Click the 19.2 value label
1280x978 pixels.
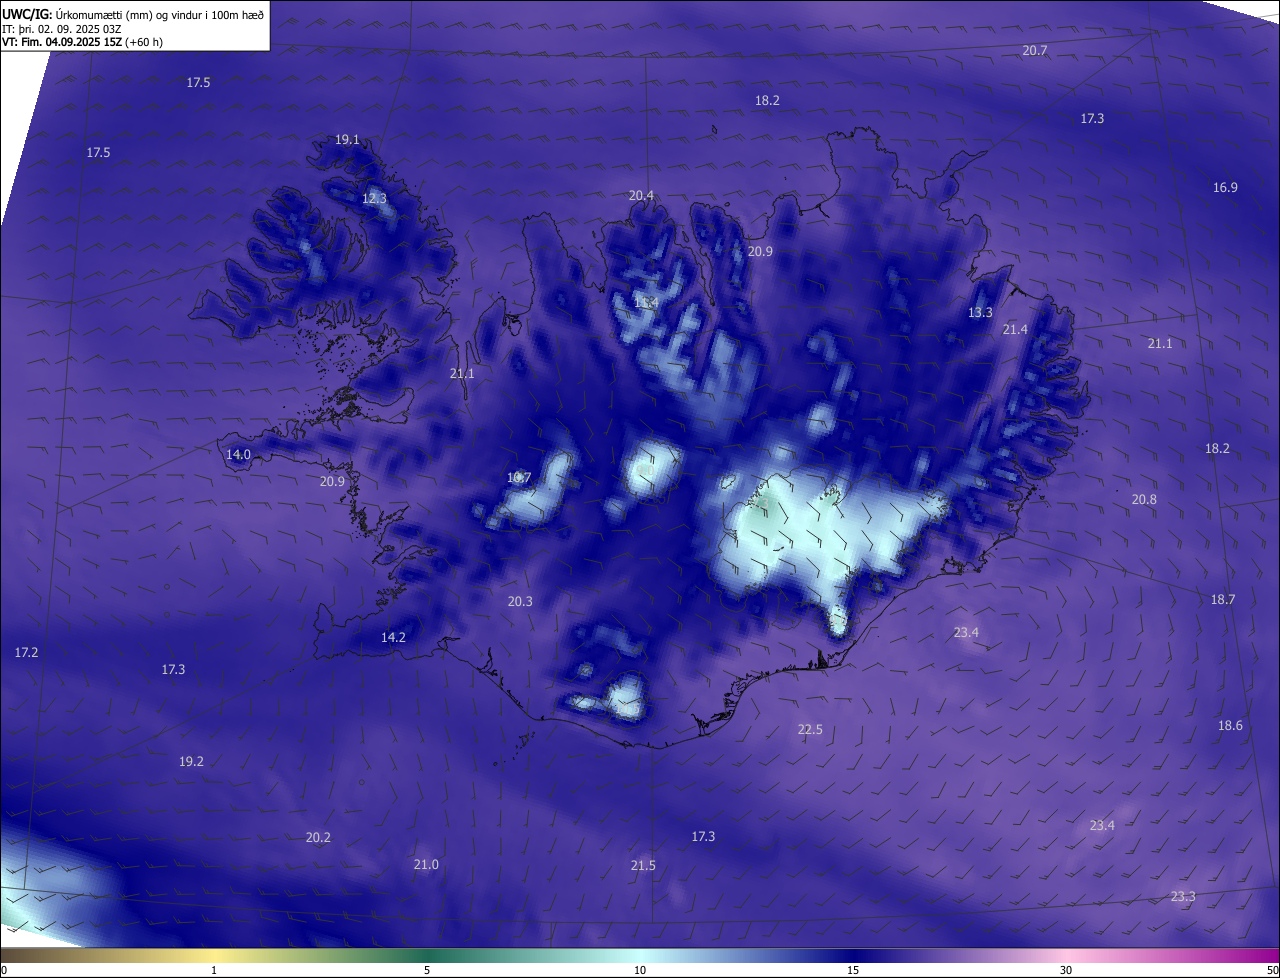pyautogui.click(x=191, y=761)
